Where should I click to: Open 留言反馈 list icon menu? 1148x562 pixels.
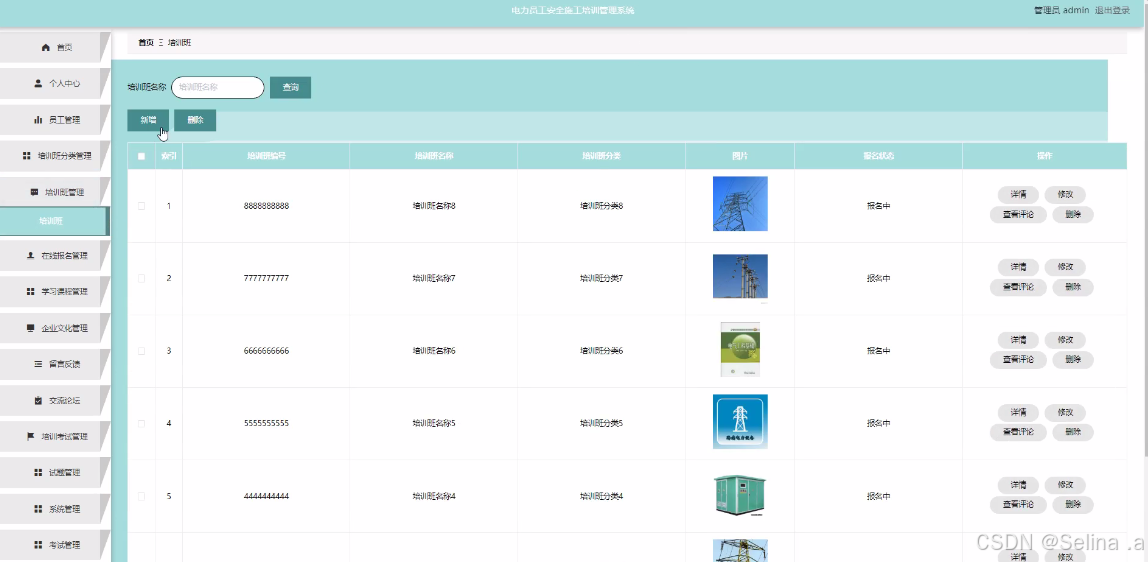pyautogui.click(x=55, y=364)
